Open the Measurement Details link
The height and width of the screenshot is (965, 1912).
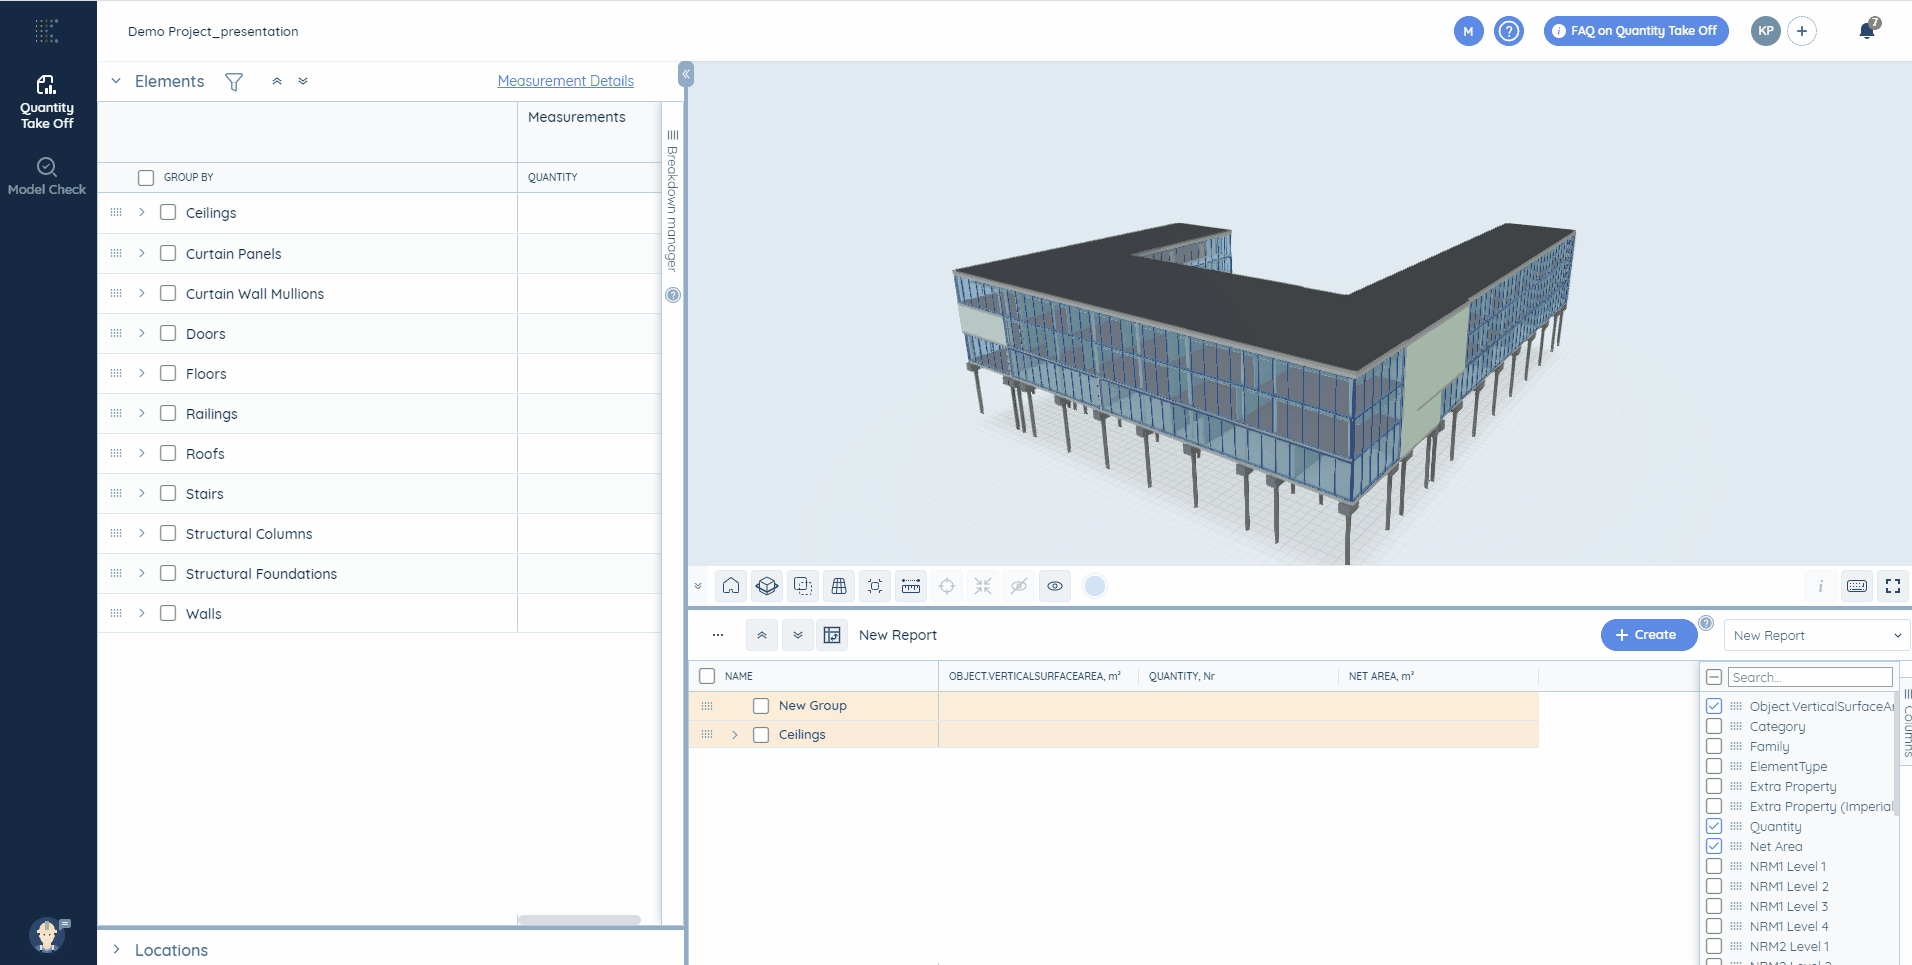point(566,81)
